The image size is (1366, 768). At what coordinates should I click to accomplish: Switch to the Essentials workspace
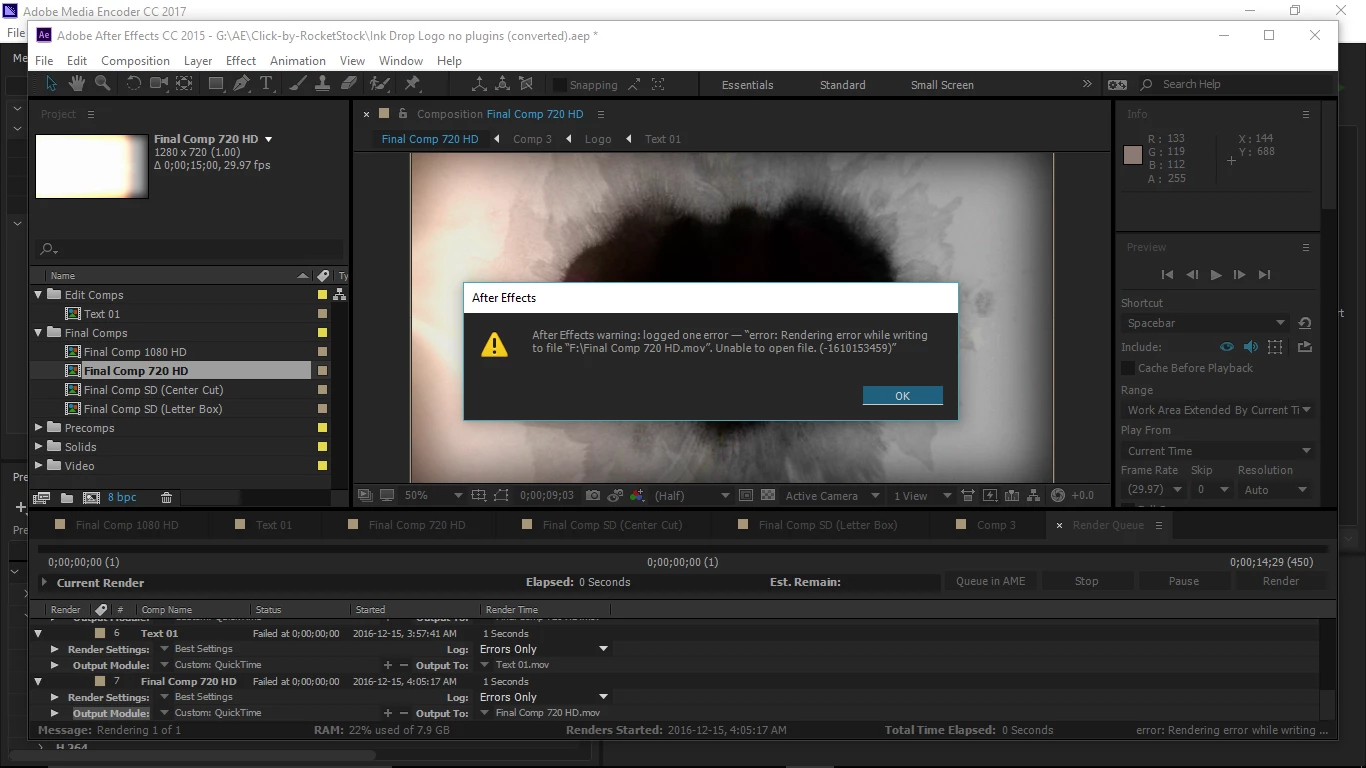(748, 85)
